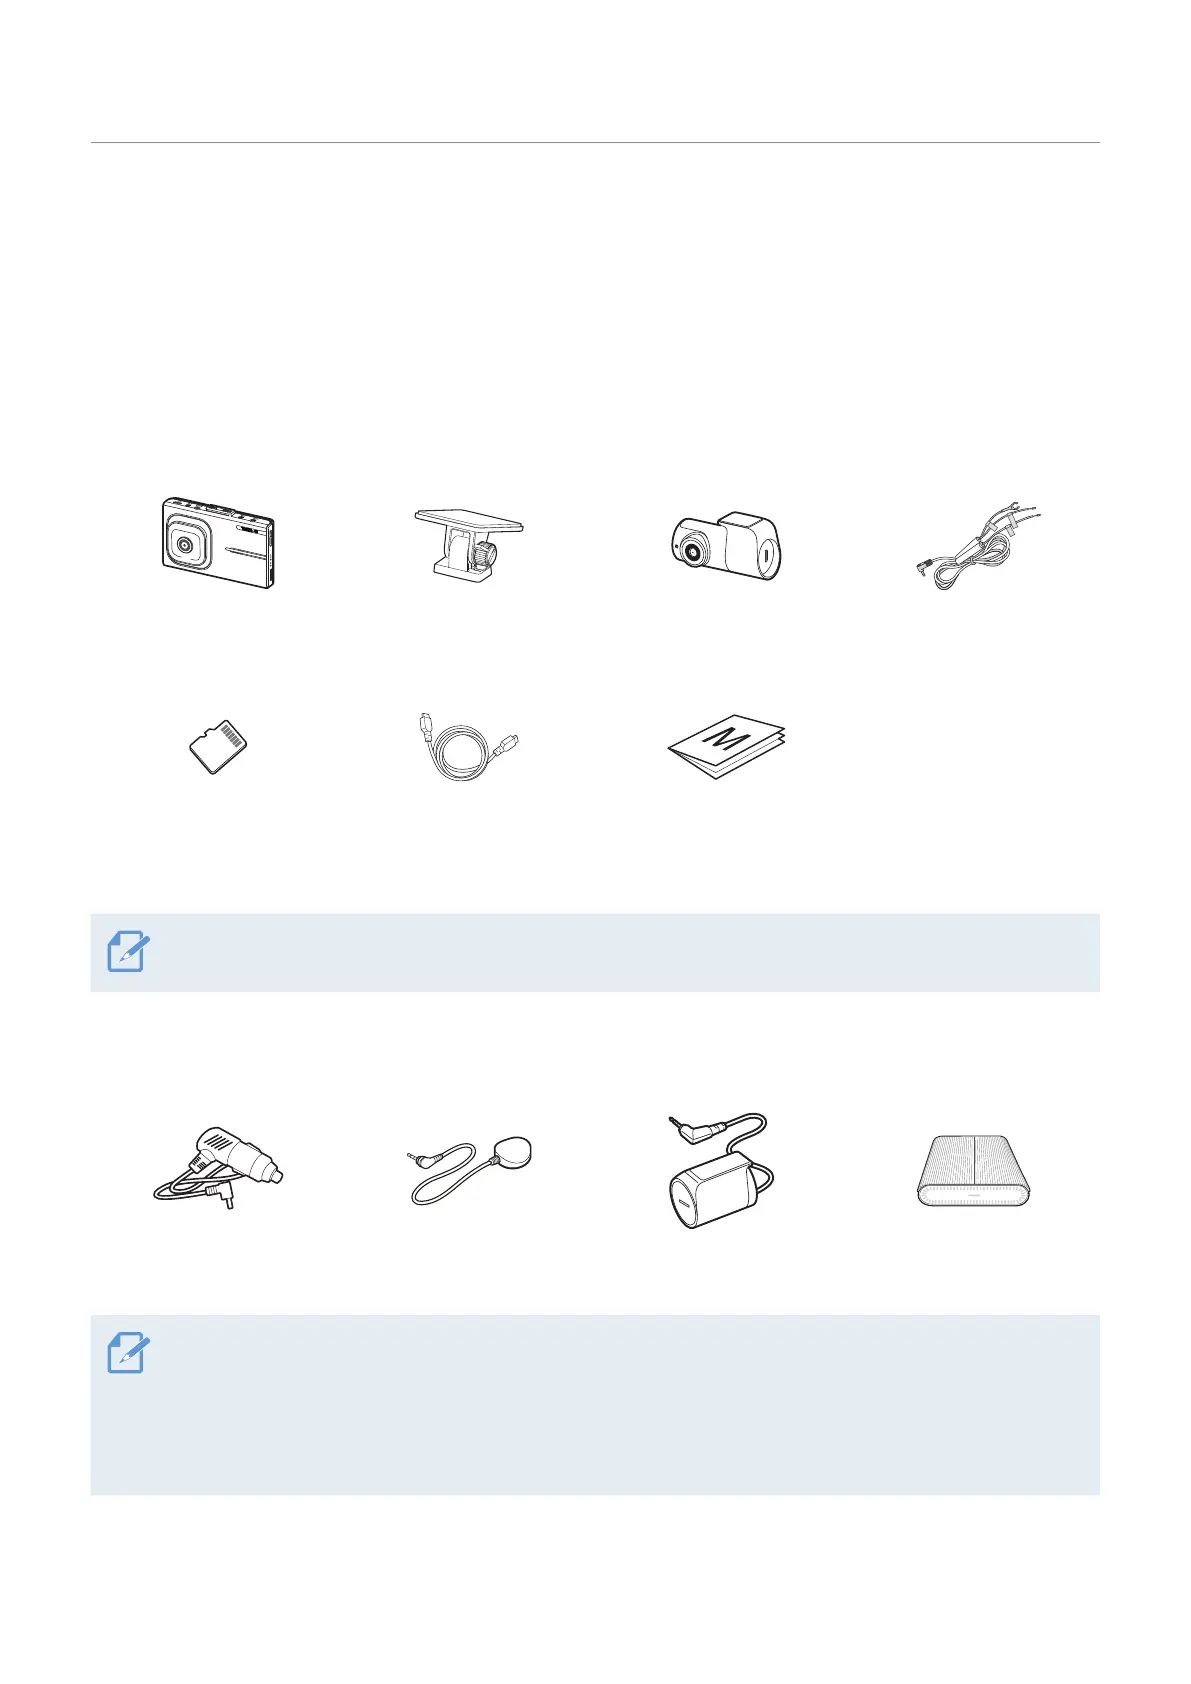Click the rear camera illustration
The image size is (1191, 1684).
(x=725, y=547)
